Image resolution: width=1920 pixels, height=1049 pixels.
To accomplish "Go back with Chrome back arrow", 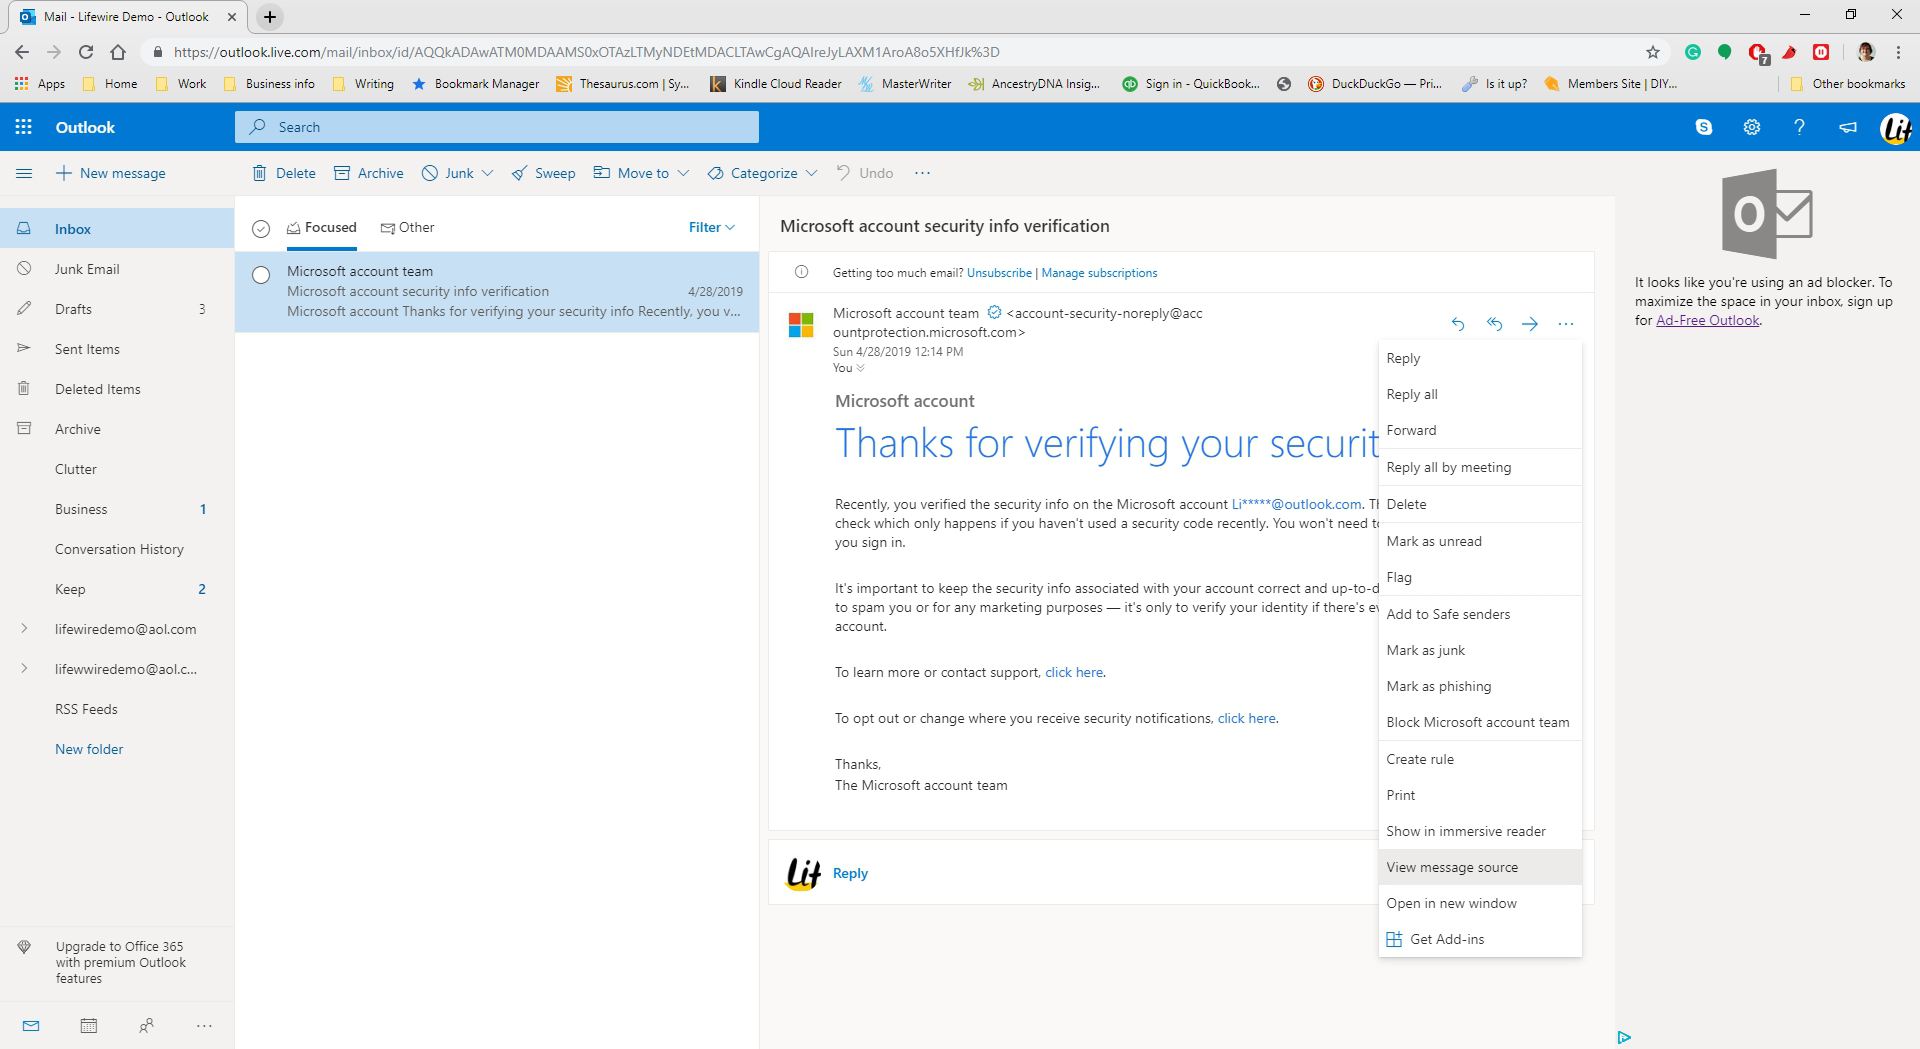I will click(22, 52).
